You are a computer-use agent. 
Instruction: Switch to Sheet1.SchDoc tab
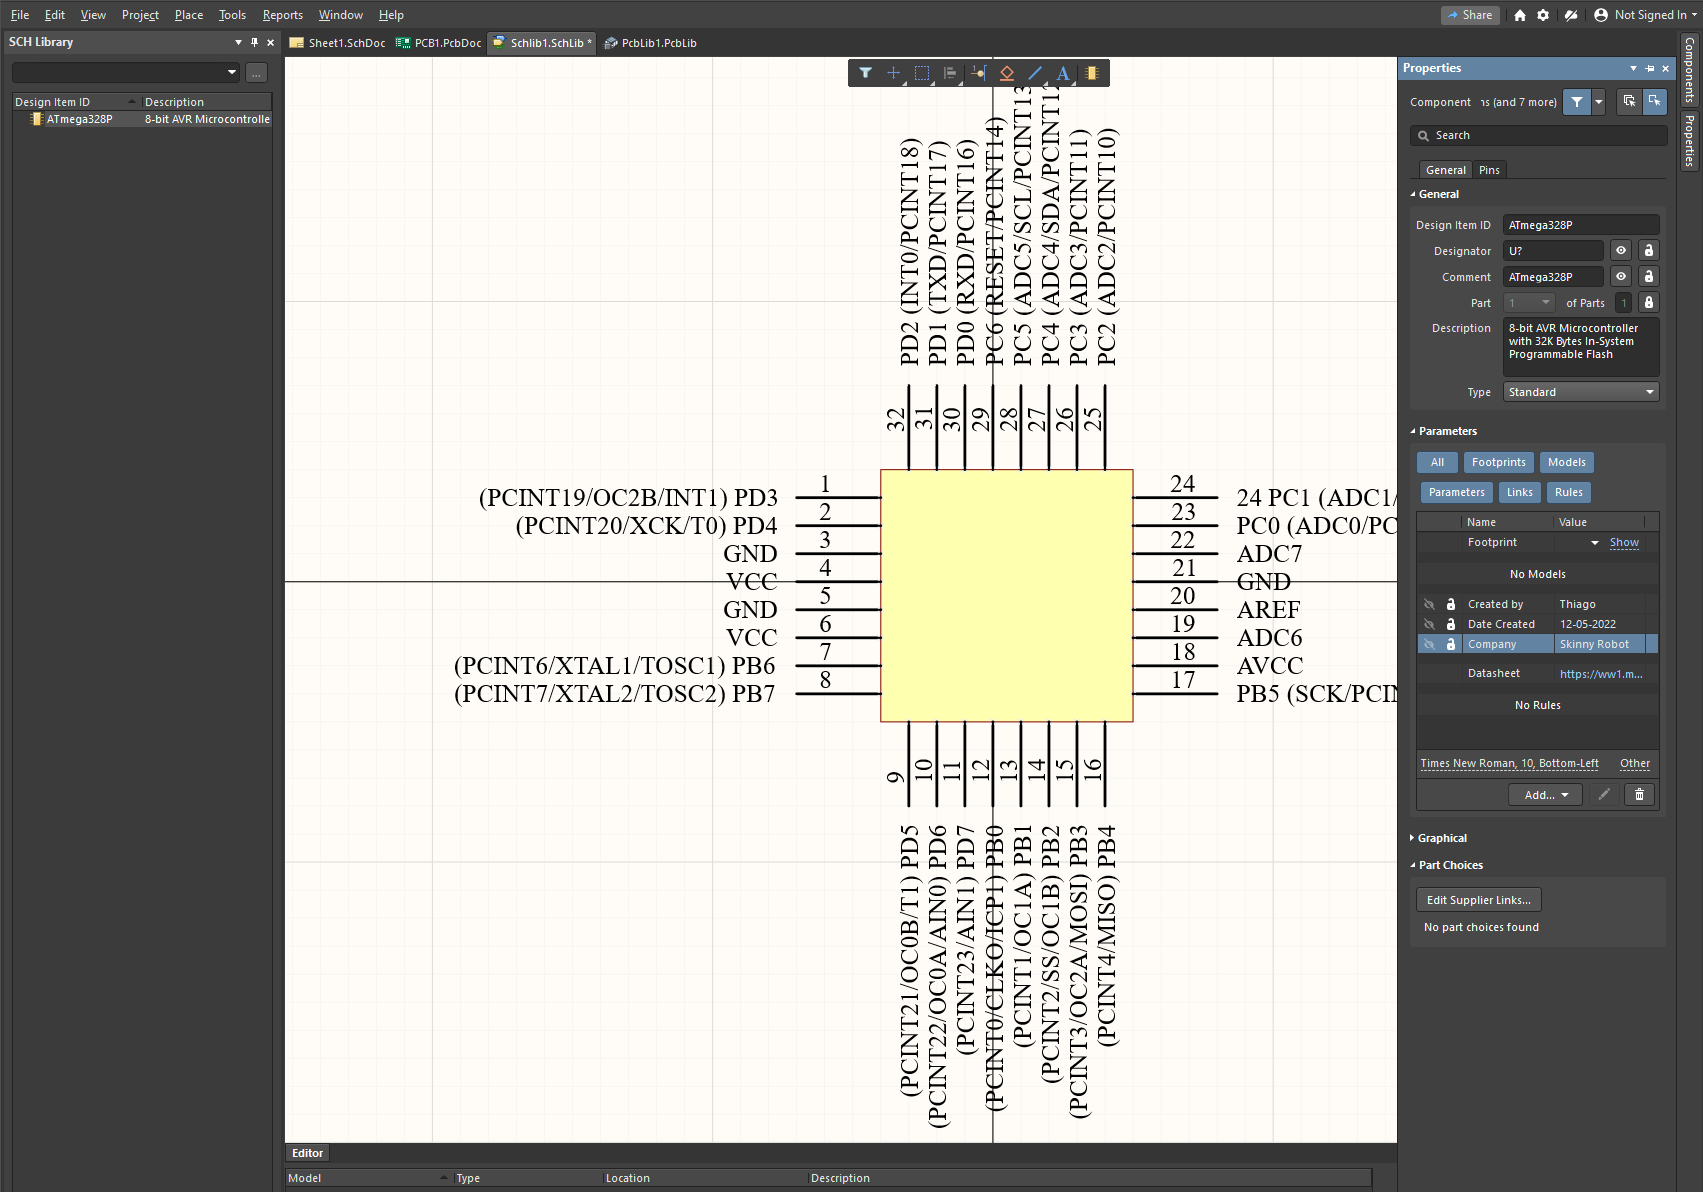pos(338,43)
